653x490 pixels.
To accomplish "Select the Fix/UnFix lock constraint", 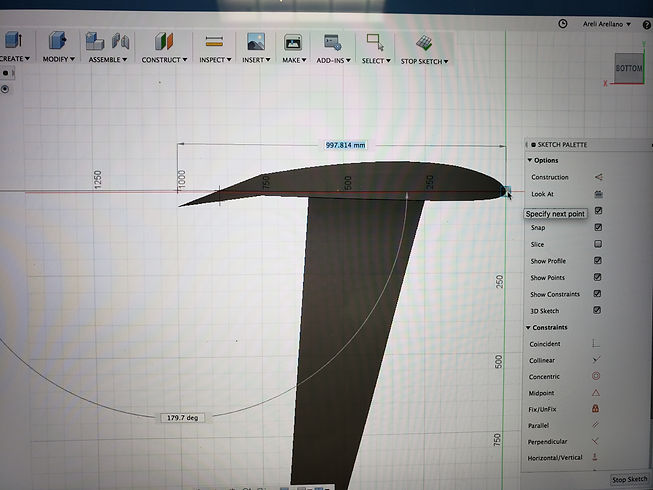I will pyautogui.click(x=596, y=408).
